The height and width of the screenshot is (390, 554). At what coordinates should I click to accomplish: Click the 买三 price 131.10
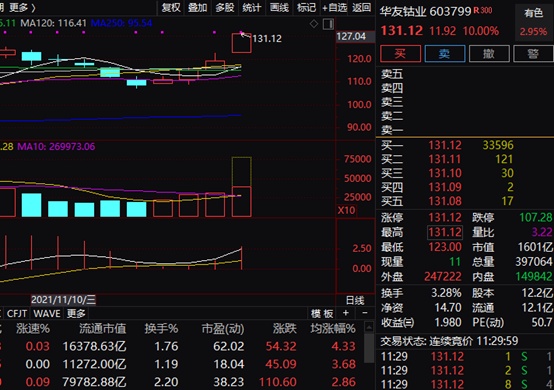(445, 173)
